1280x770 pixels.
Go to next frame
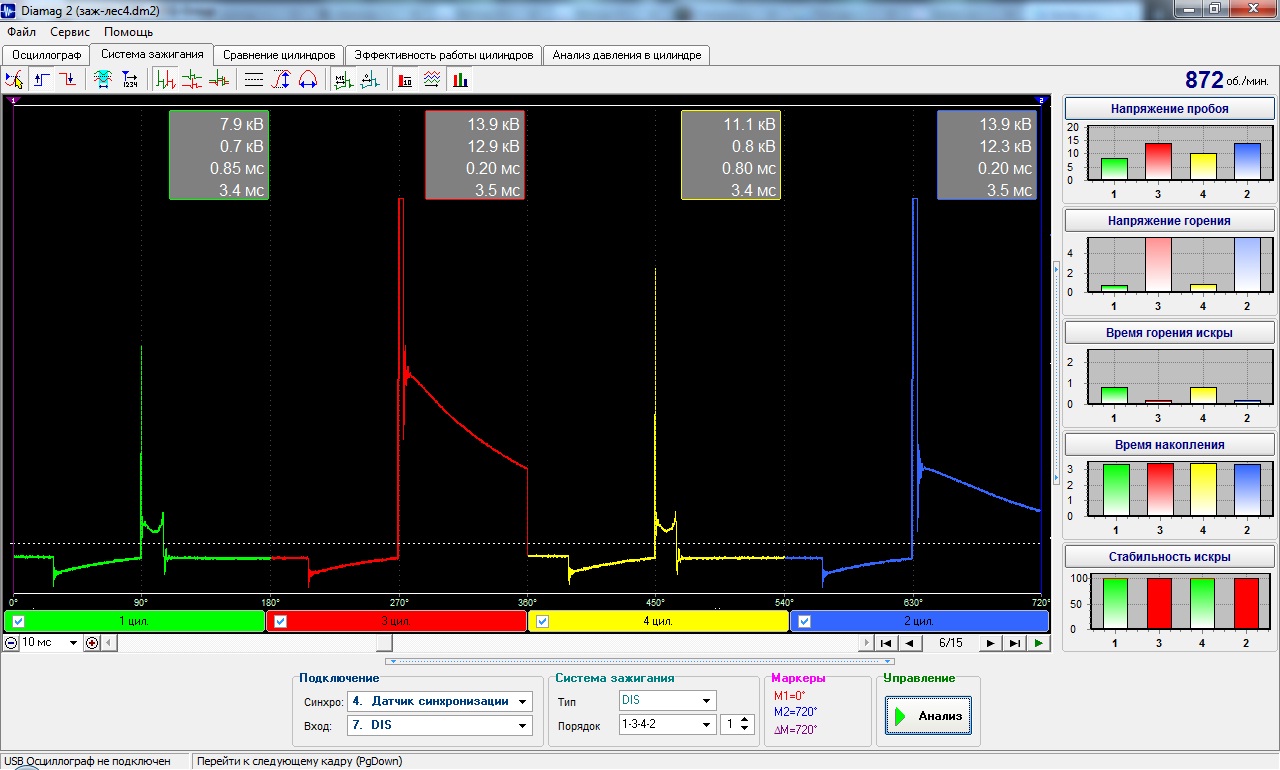990,643
